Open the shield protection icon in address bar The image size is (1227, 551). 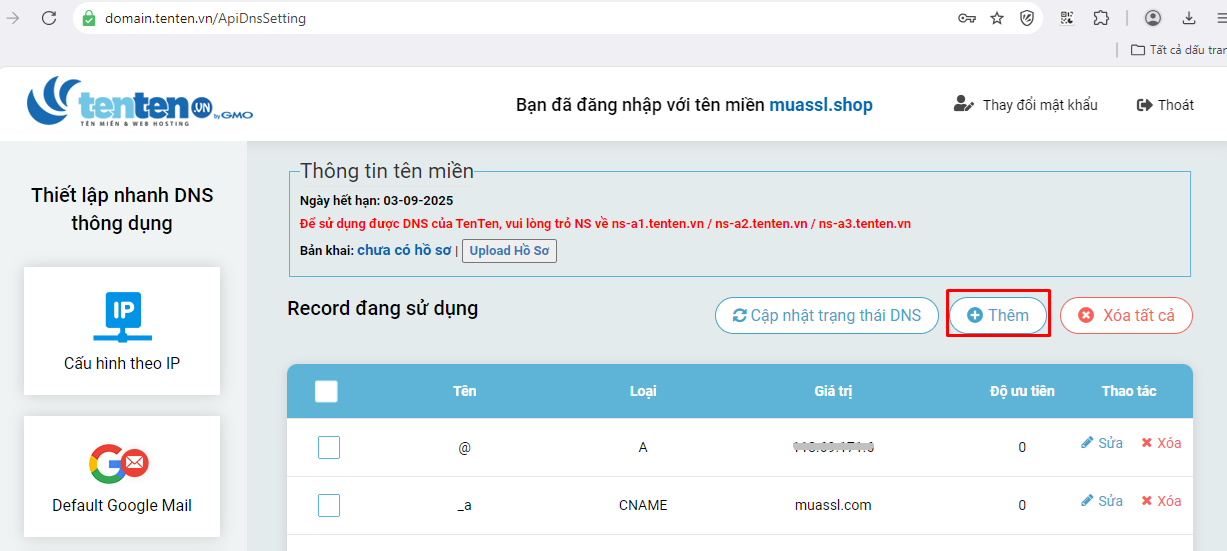point(1026,18)
